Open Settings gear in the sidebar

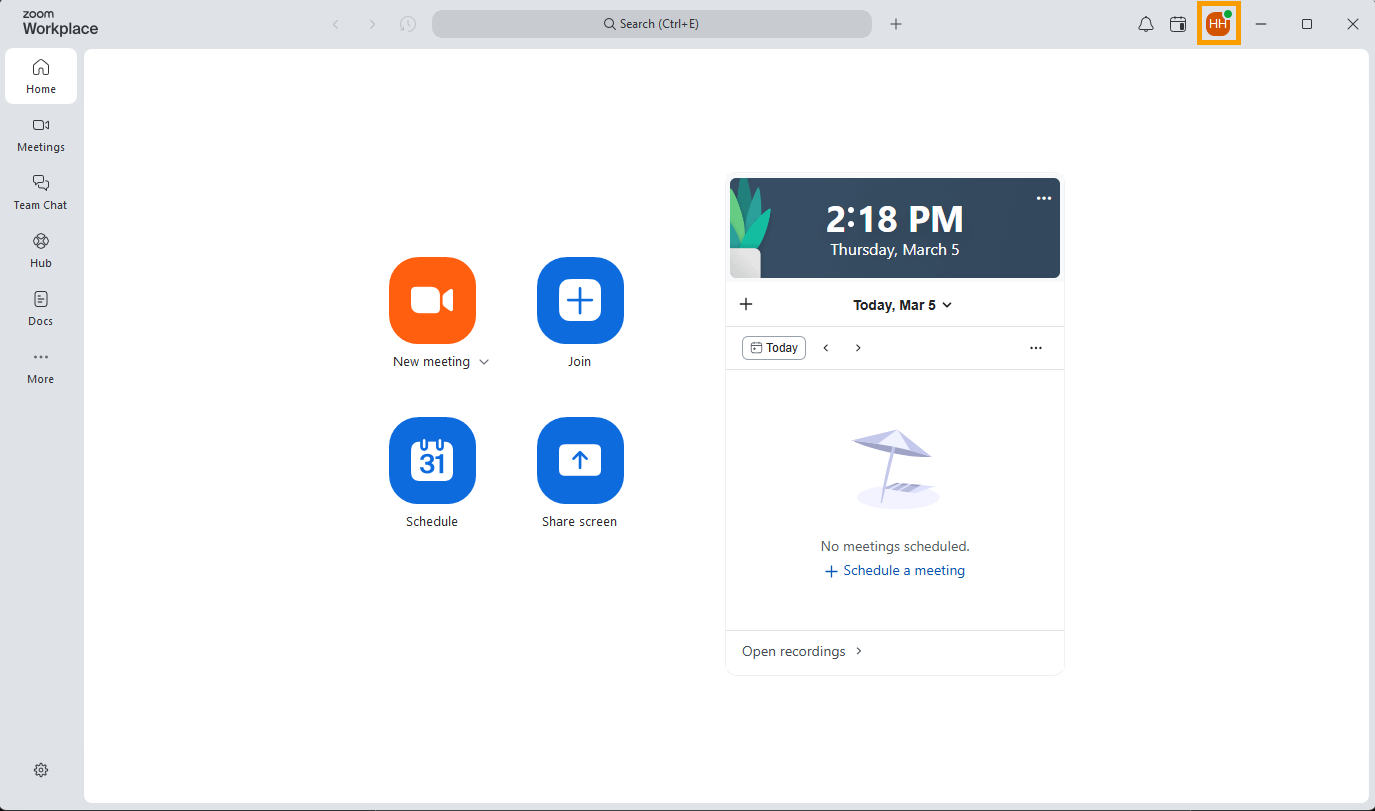tap(41, 770)
